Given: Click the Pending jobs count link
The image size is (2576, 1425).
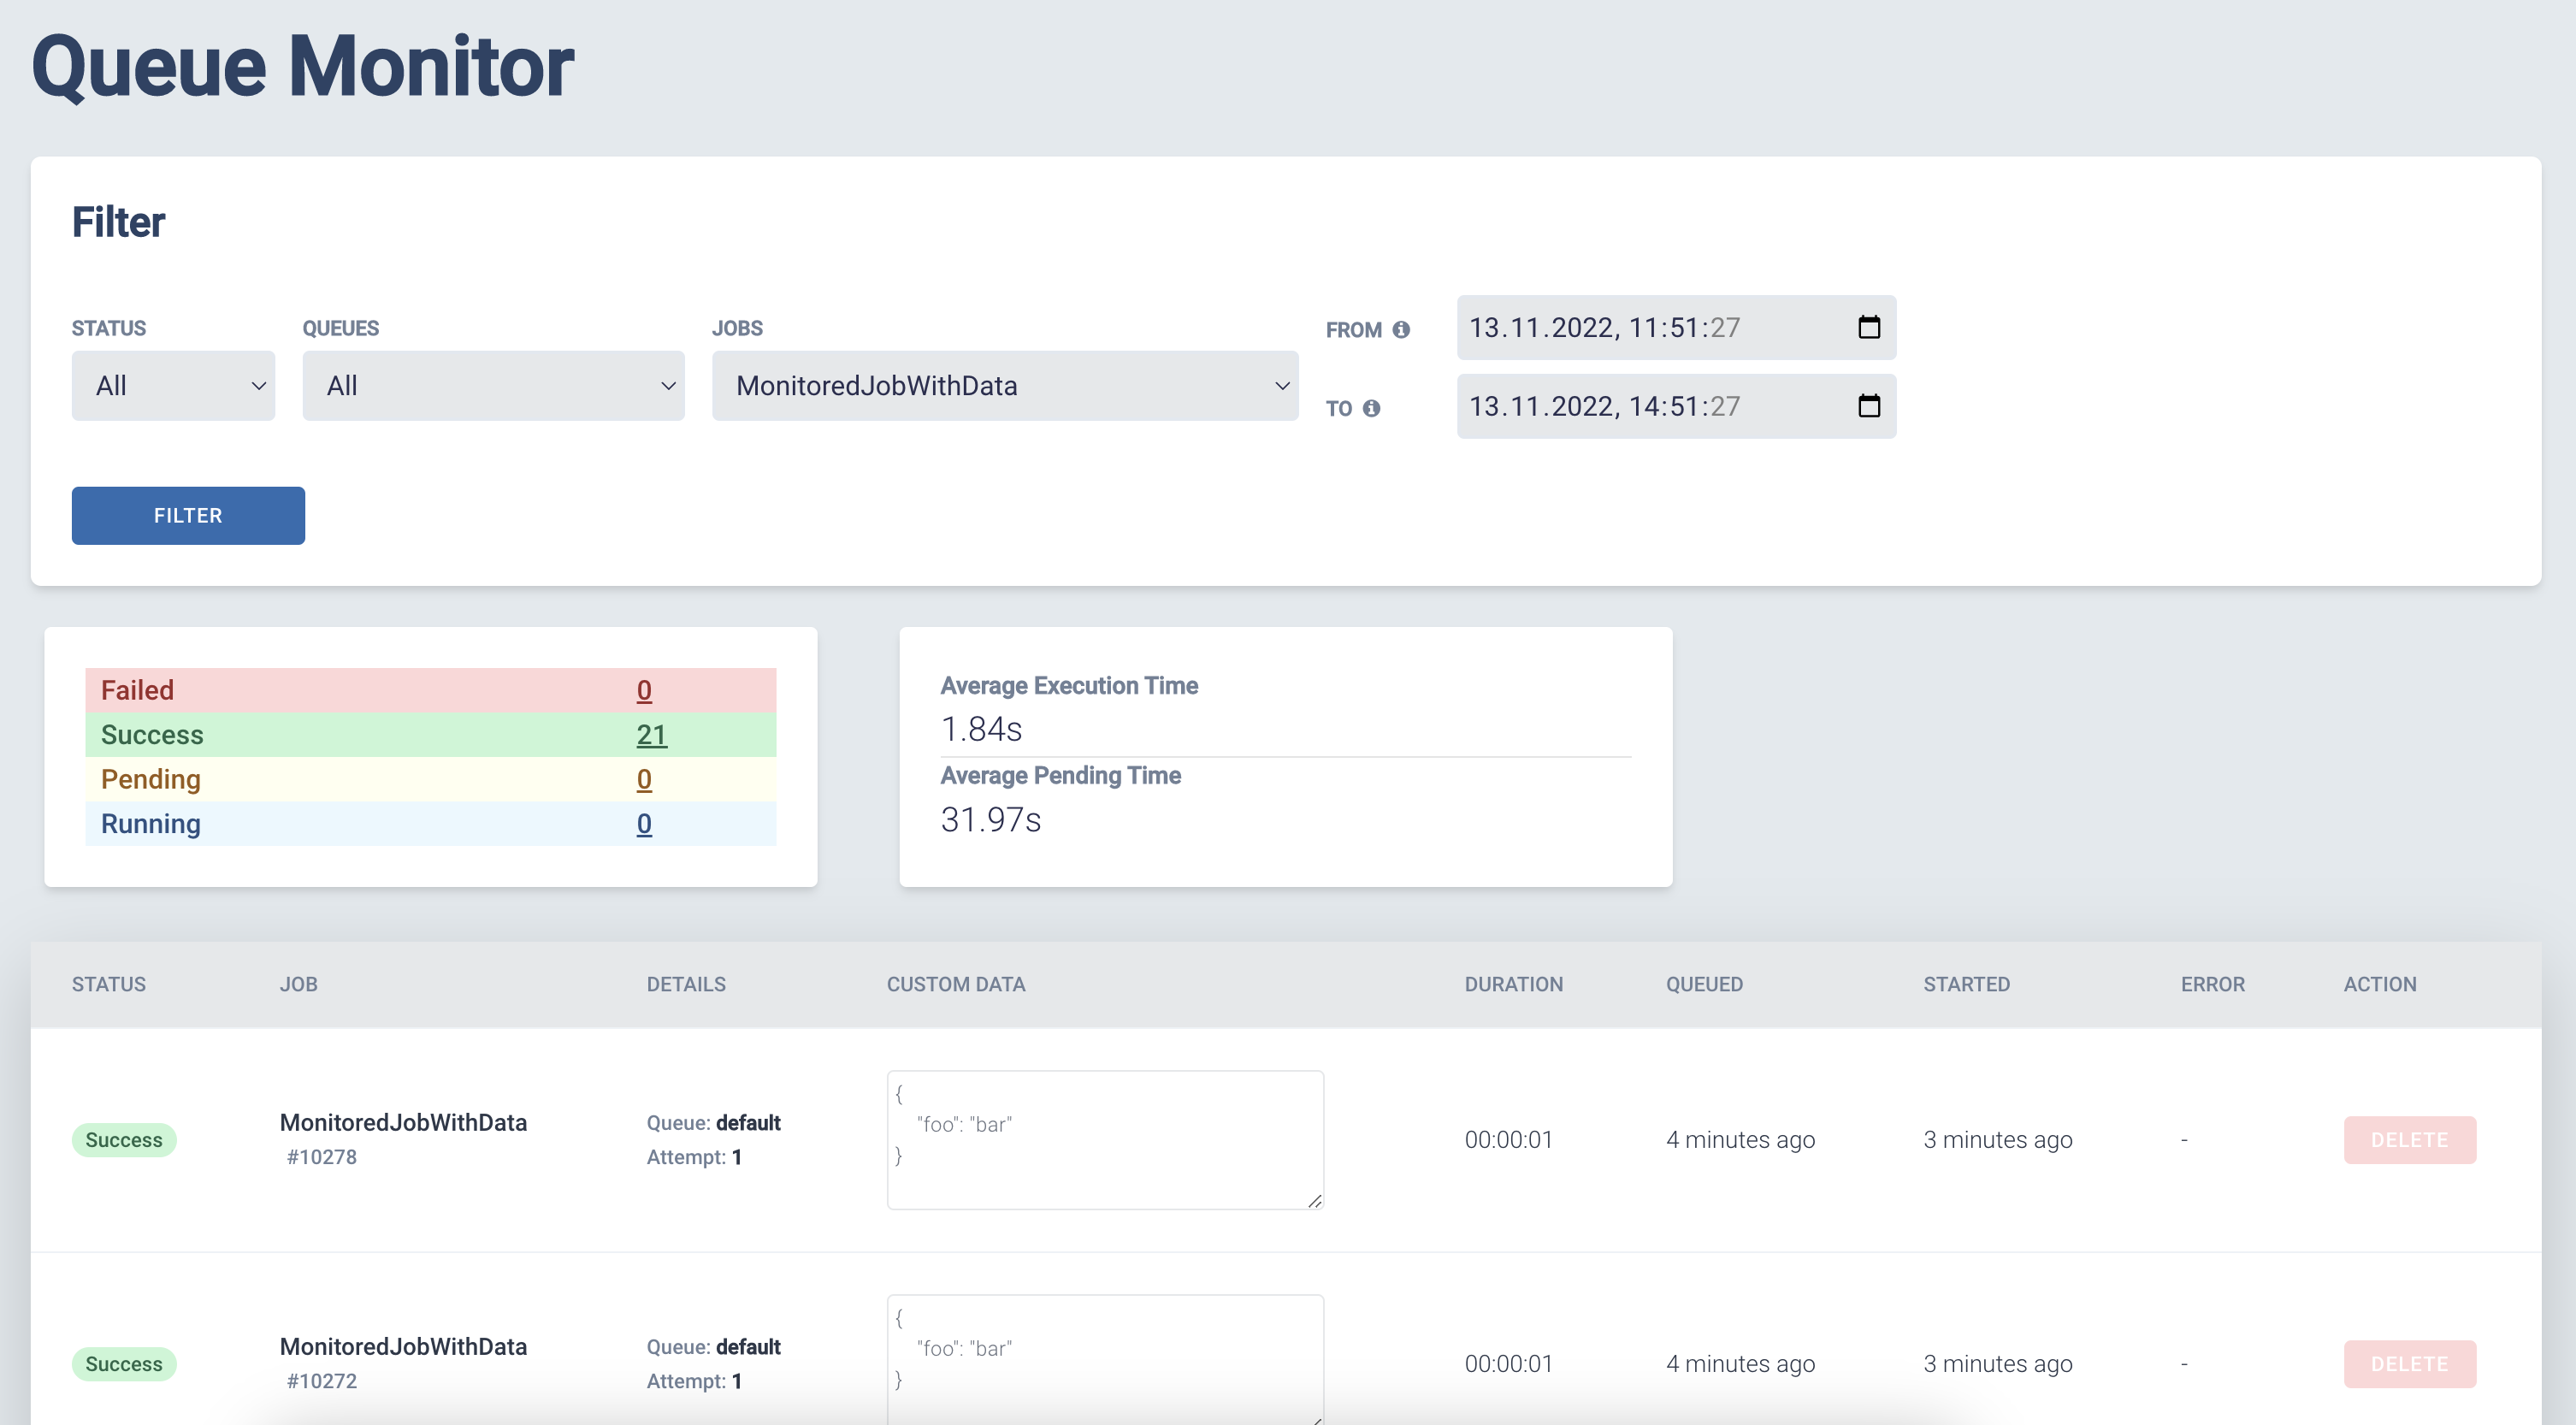Looking at the screenshot, I should 644,779.
